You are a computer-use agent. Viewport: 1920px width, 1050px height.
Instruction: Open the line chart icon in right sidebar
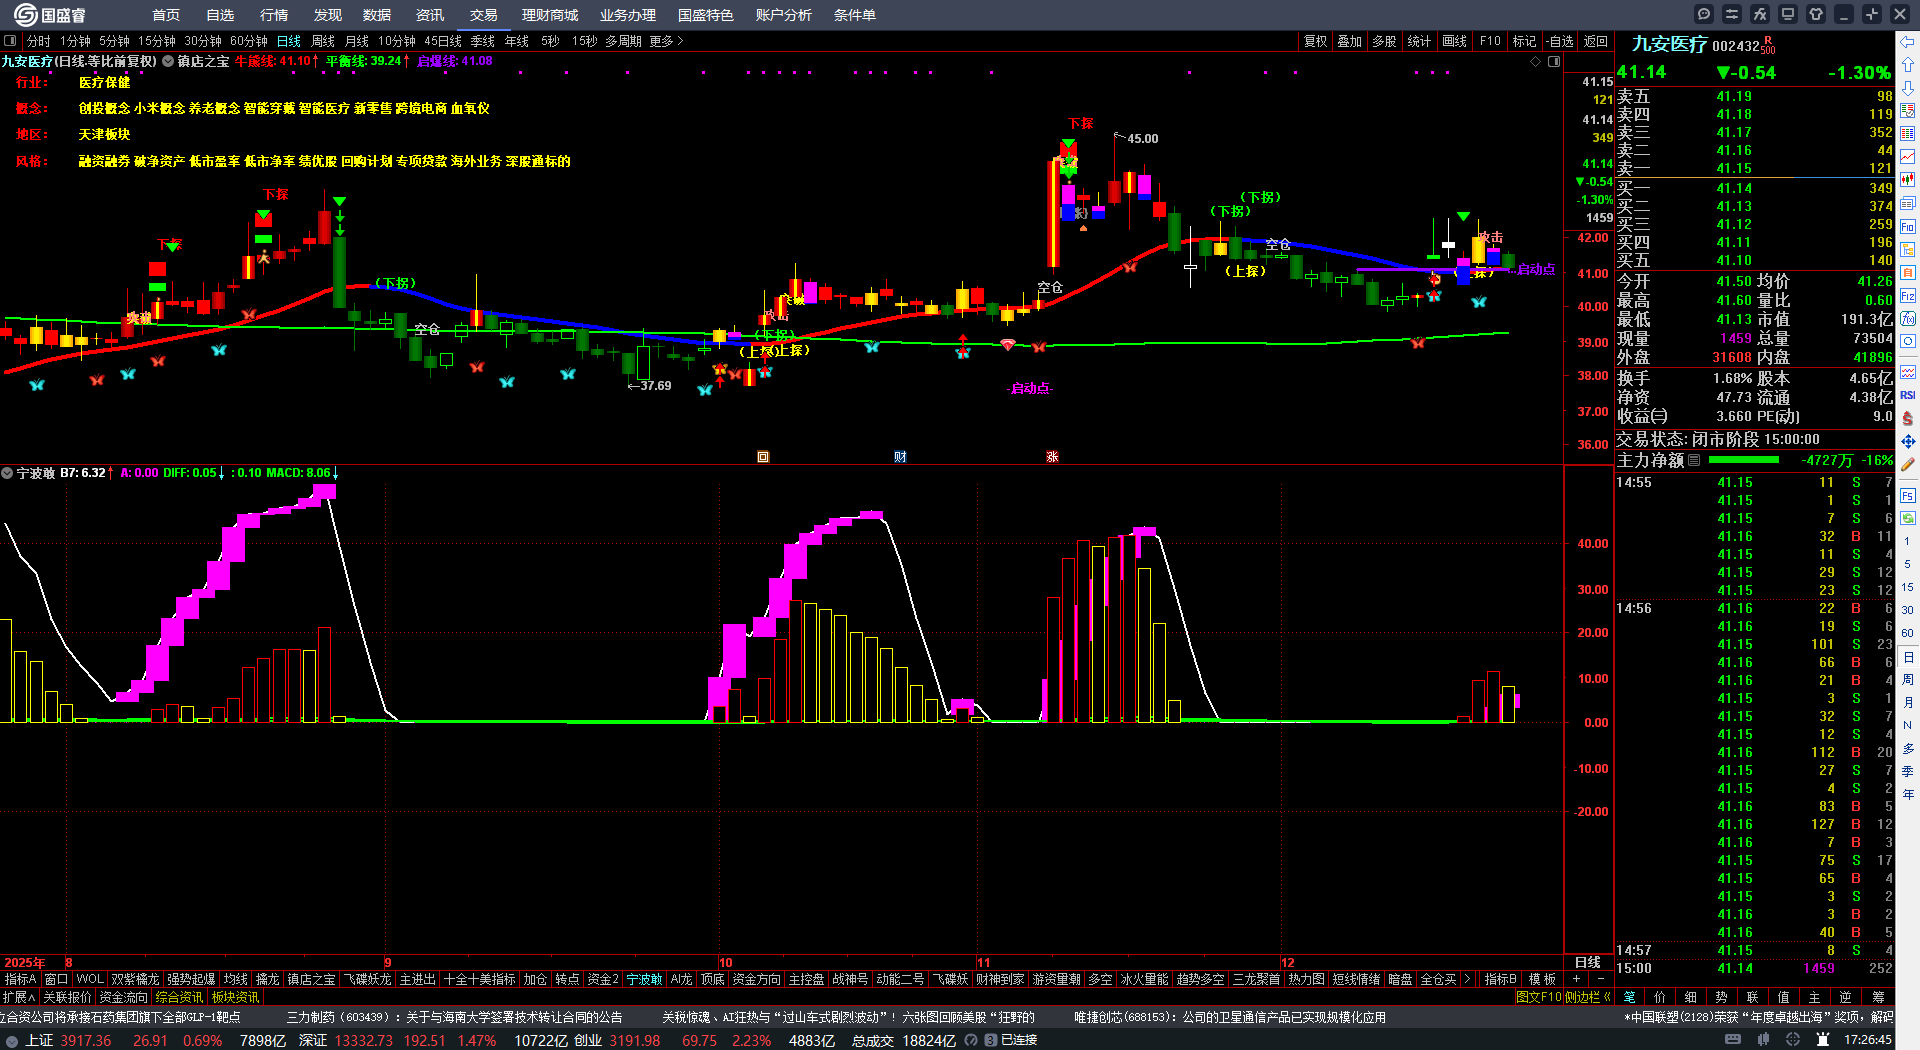point(1908,157)
